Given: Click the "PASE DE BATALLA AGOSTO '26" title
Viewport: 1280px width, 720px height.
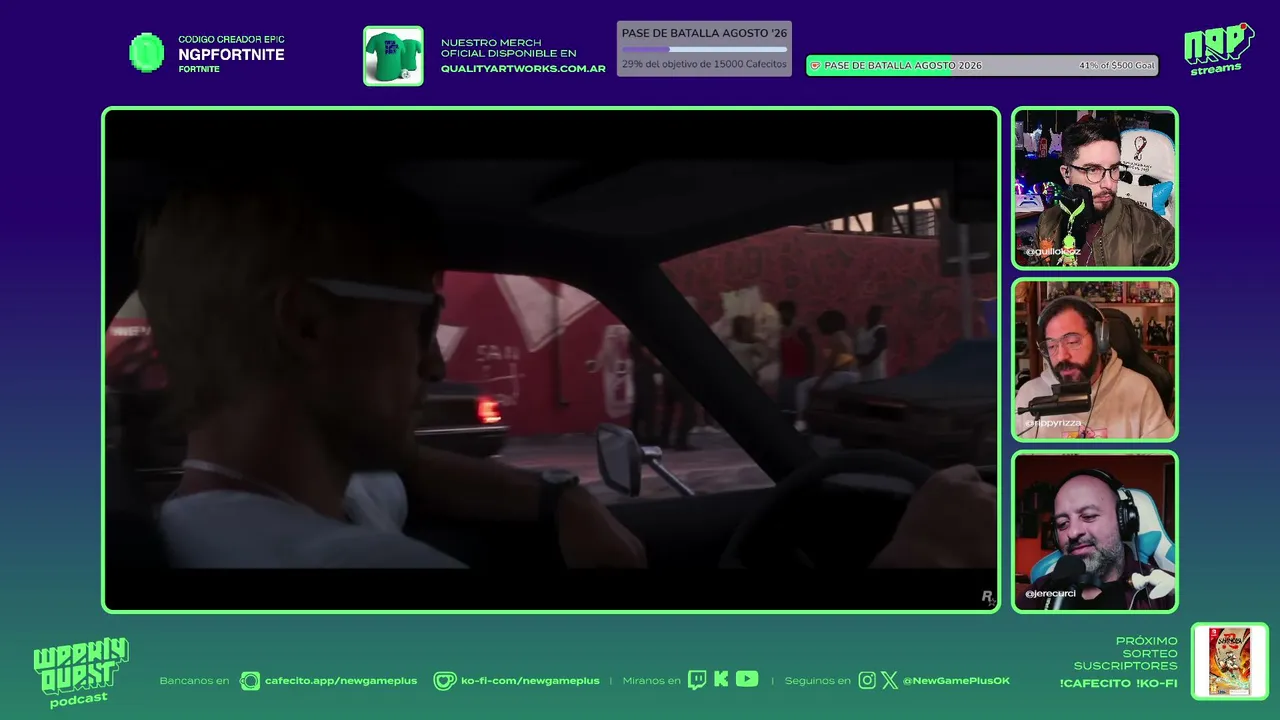Looking at the screenshot, I should 704,33.
